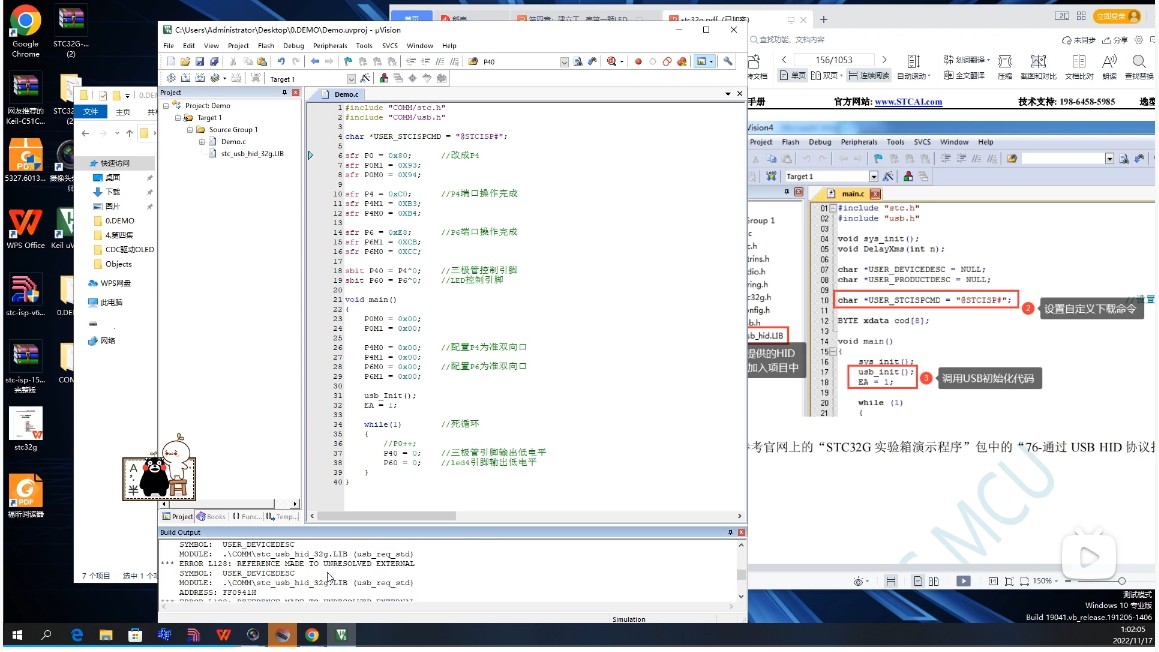
Task: Open PDF compress tool in WPS viewer
Action: click(1005, 66)
